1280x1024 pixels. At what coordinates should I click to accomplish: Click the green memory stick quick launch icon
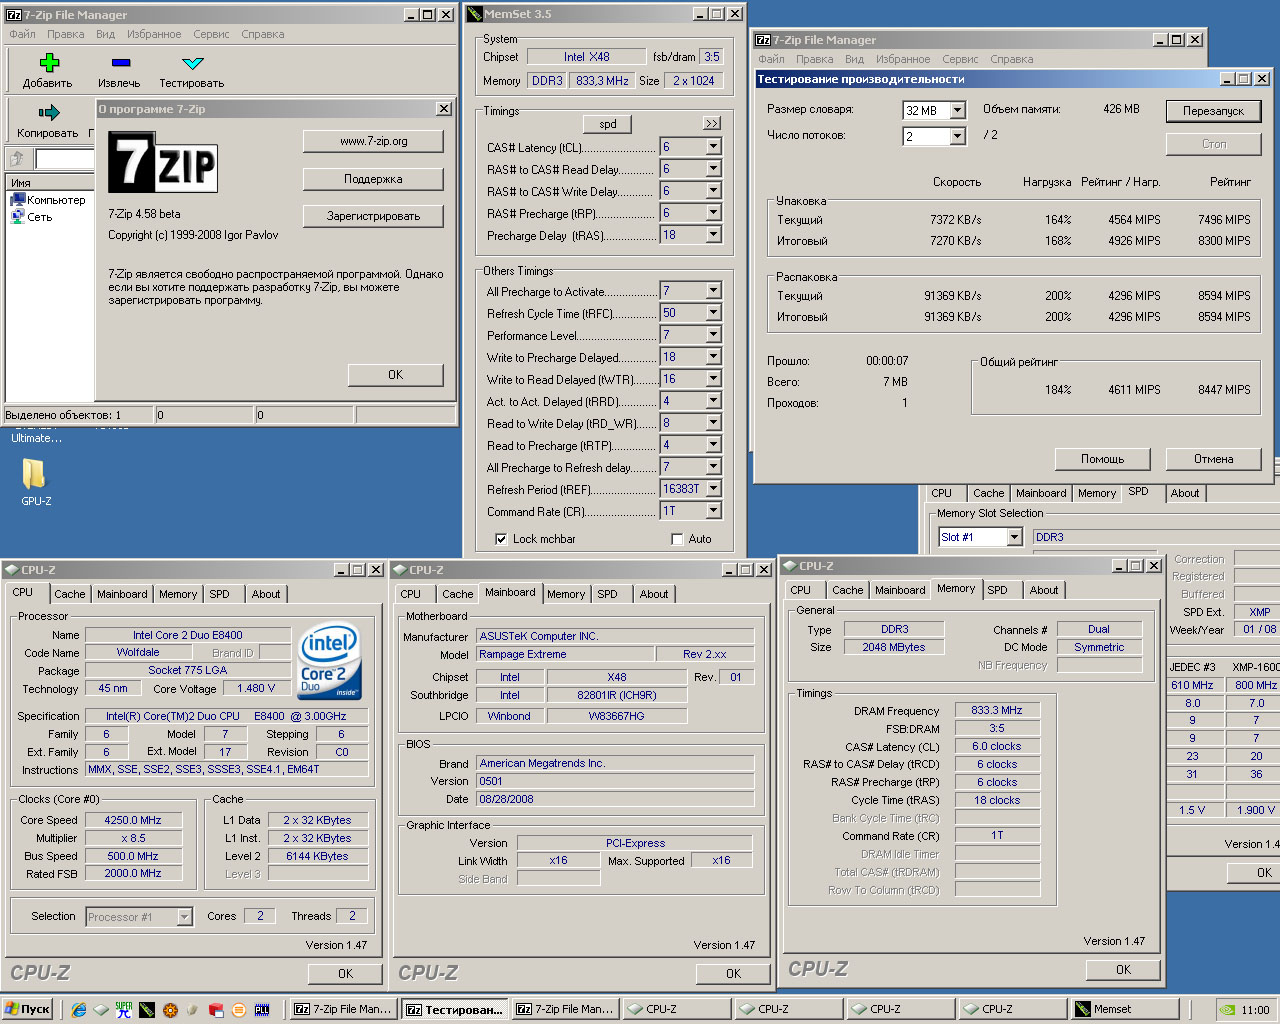[147, 1010]
